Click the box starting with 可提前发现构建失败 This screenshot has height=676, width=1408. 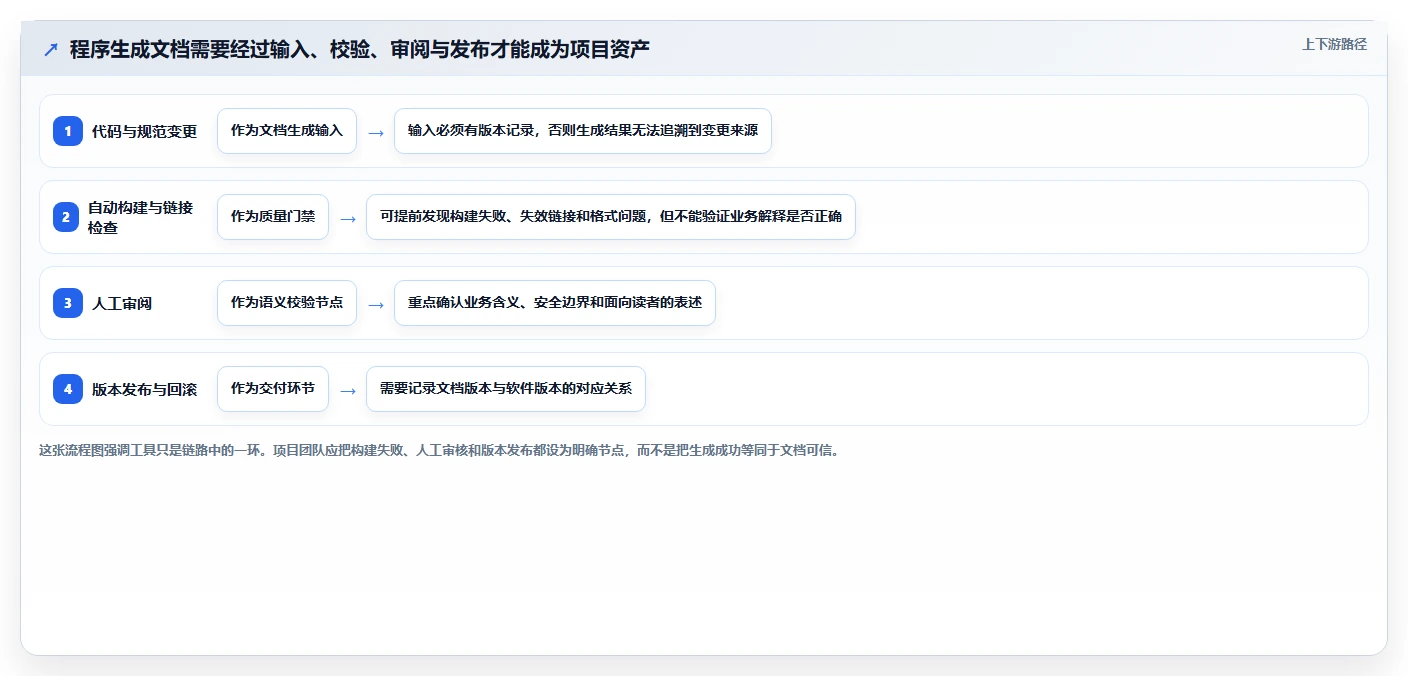(611, 217)
